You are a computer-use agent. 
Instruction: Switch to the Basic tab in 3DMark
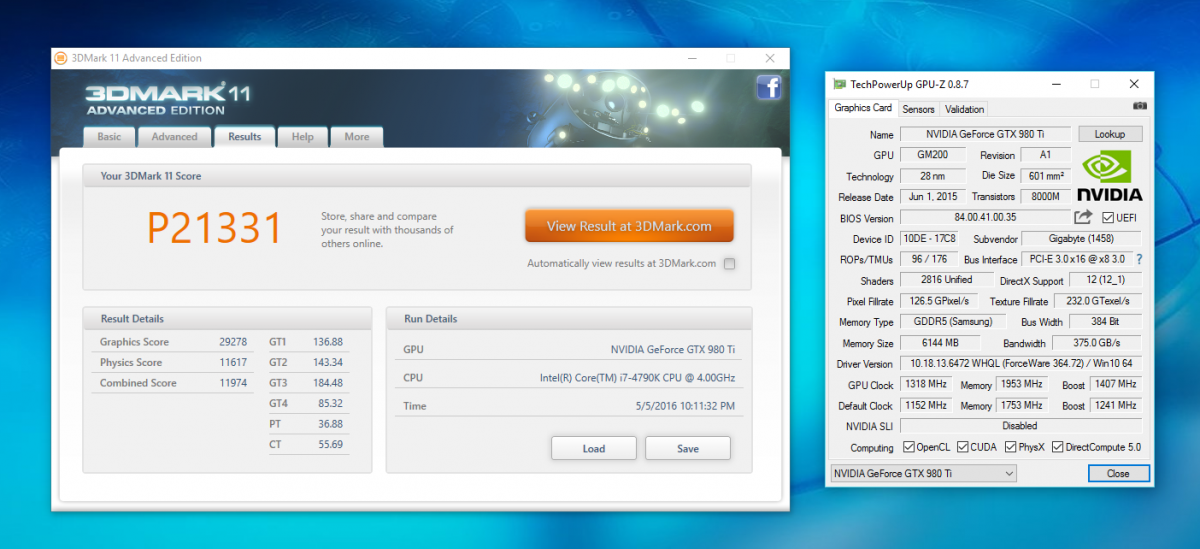[x=109, y=137]
